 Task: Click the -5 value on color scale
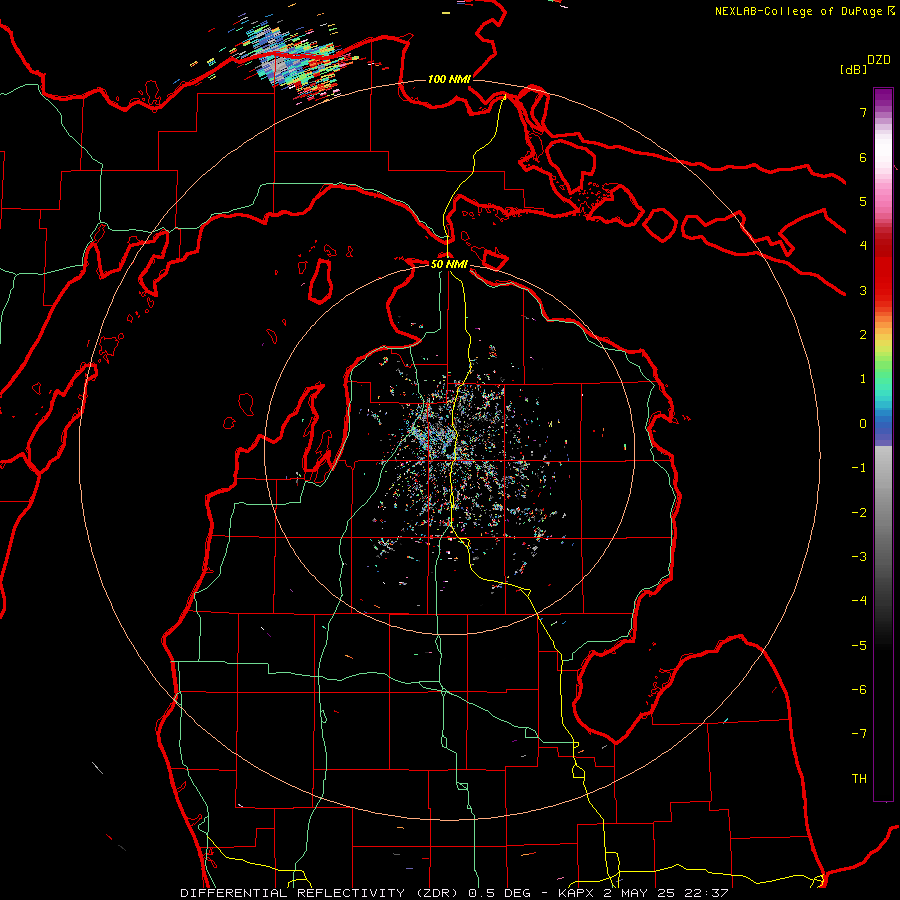point(859,645)
